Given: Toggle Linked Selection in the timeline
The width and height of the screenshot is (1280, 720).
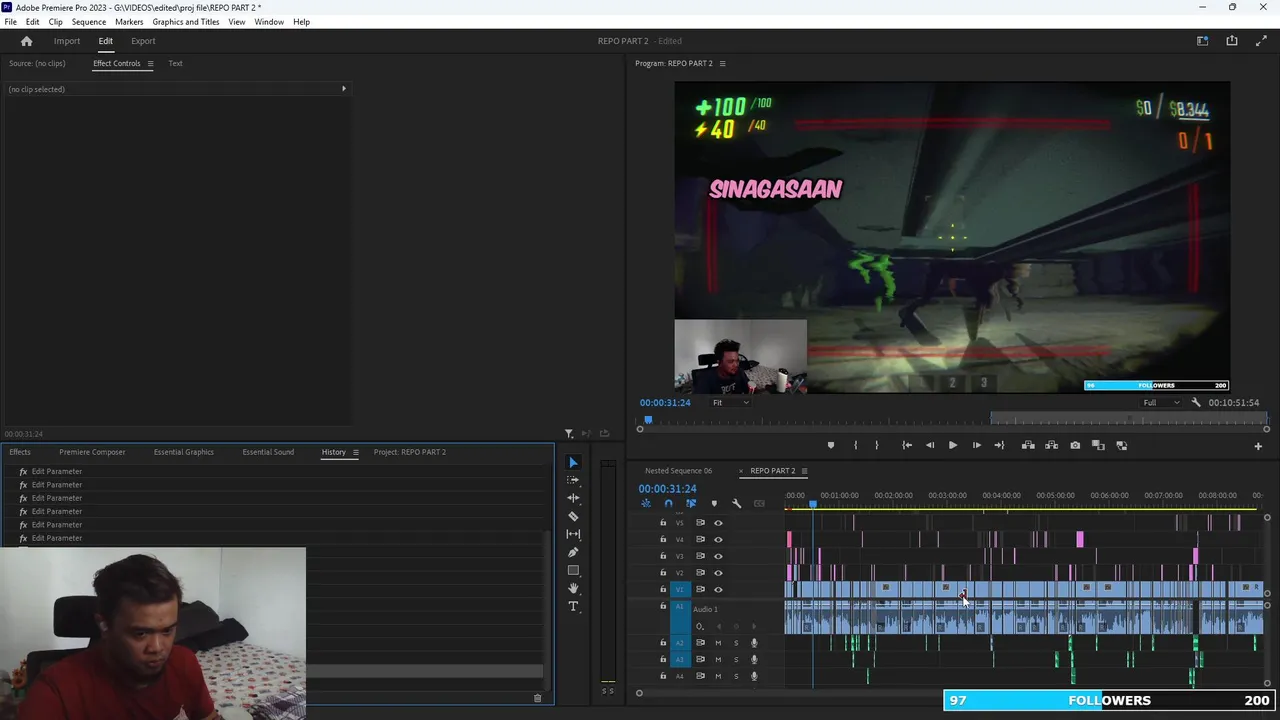Looking at the screenshot, I should pyautogui.click(x=690, y=503).
